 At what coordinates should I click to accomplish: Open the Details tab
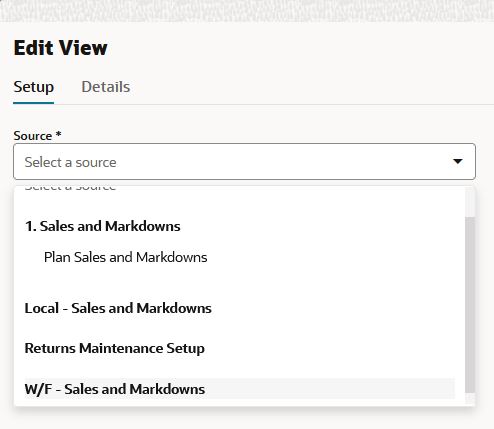pyautogui.click(x=106, y=87)
